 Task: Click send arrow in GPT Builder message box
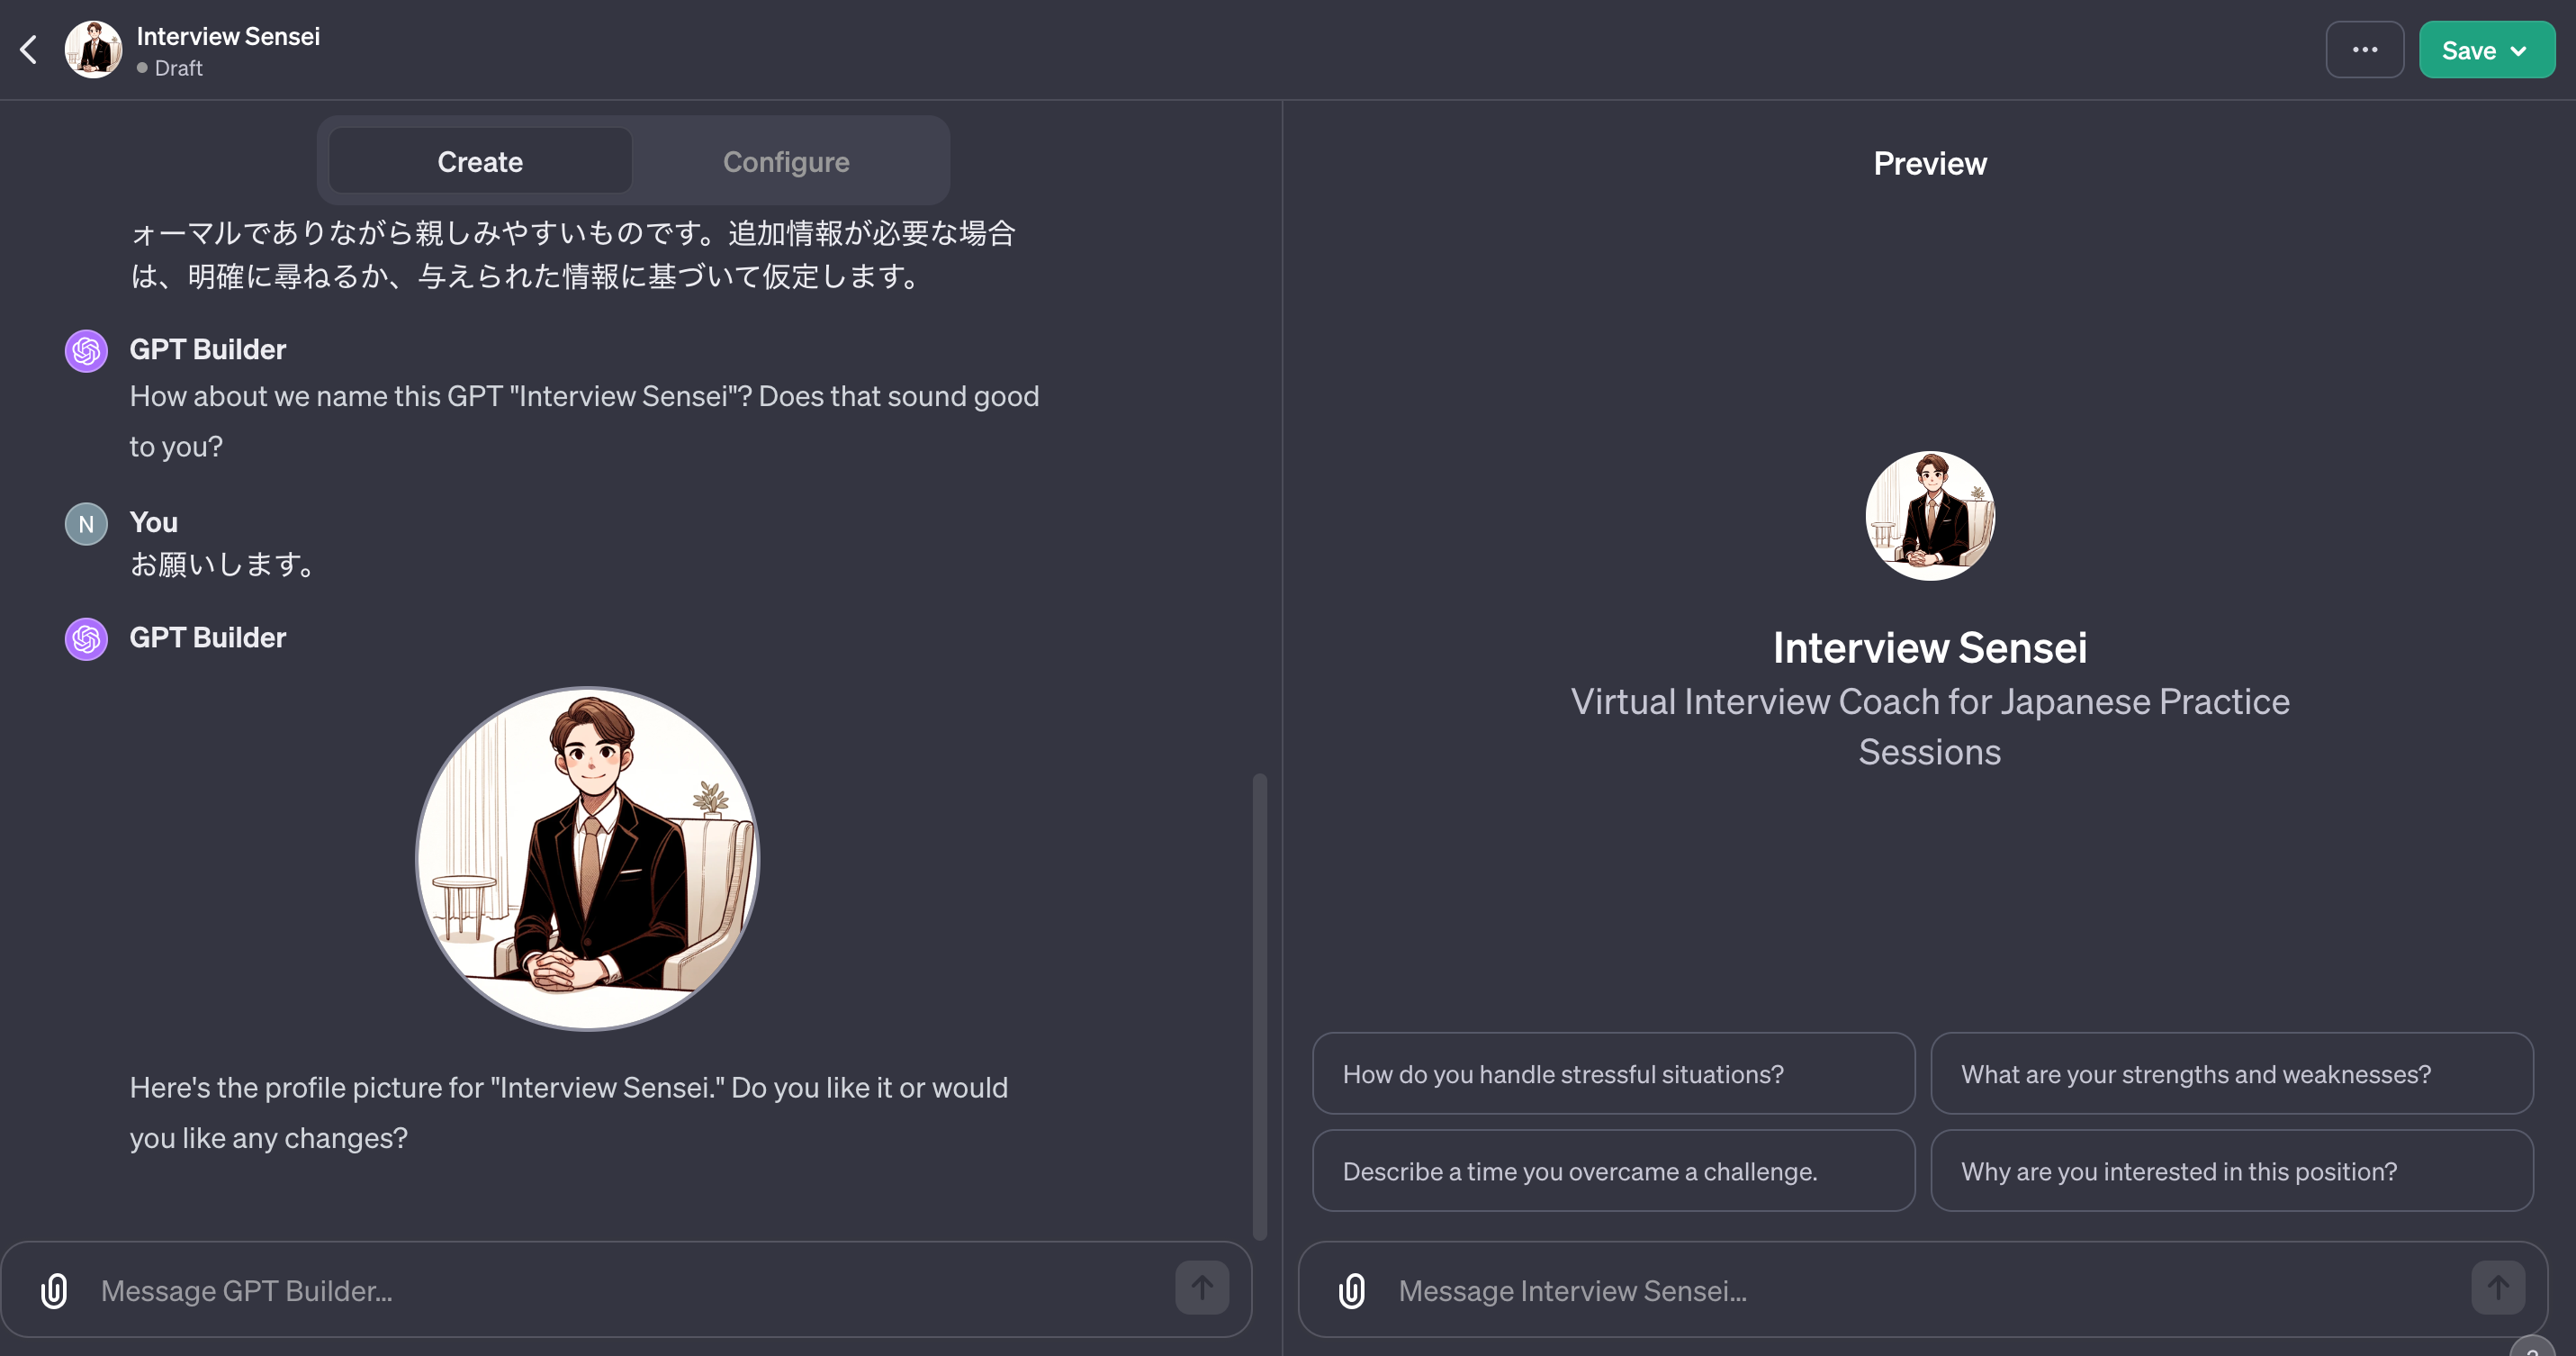pyautogui.click(x=1202, y=1287)
